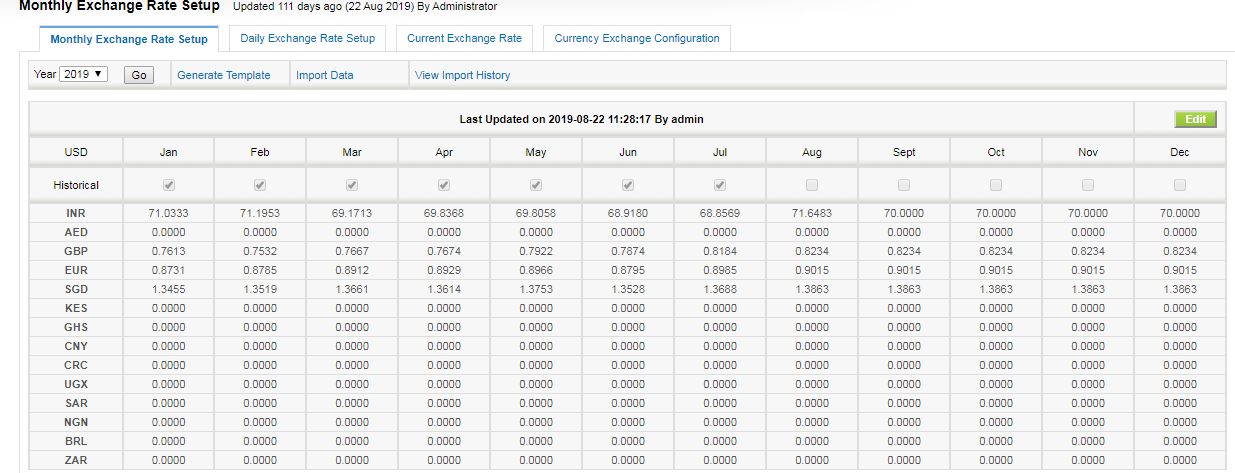Screen dimensions: 1235x473
Task: Toggle Historical checkbox for Jan
Action: [168, 185]
